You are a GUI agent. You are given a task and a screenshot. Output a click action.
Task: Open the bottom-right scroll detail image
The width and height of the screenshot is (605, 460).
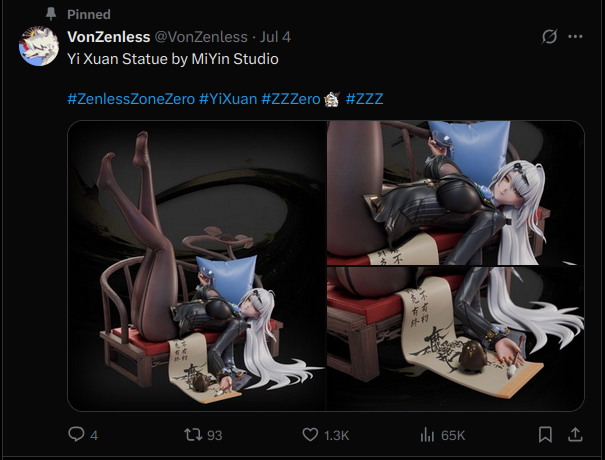pyautogui.click(x=456, y=339)
